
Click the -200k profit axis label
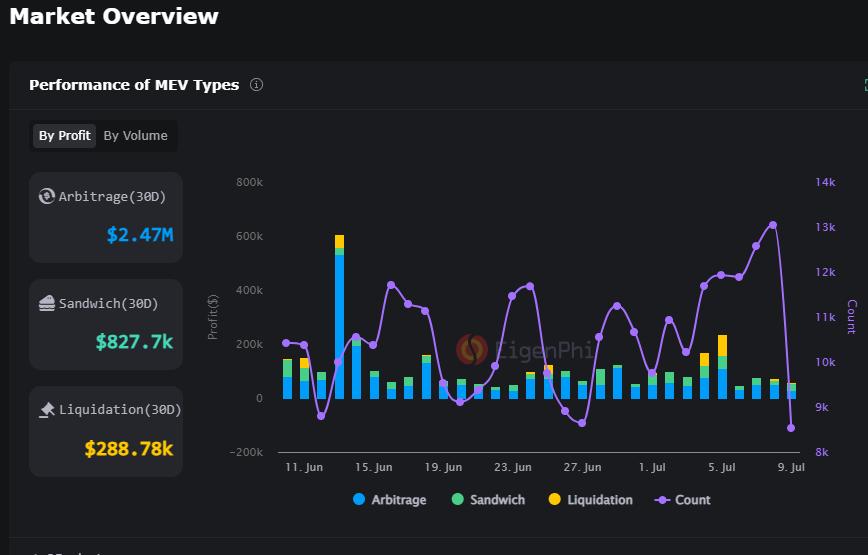pyautogui.click(x=246, y=452)
